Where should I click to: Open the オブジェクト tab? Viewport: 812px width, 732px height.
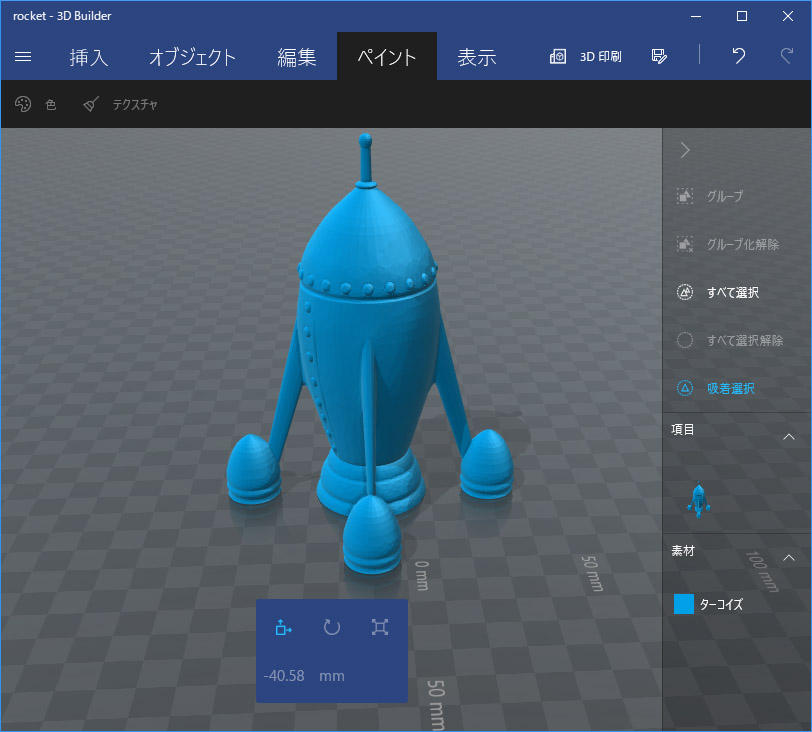click(x=192, y=57)
